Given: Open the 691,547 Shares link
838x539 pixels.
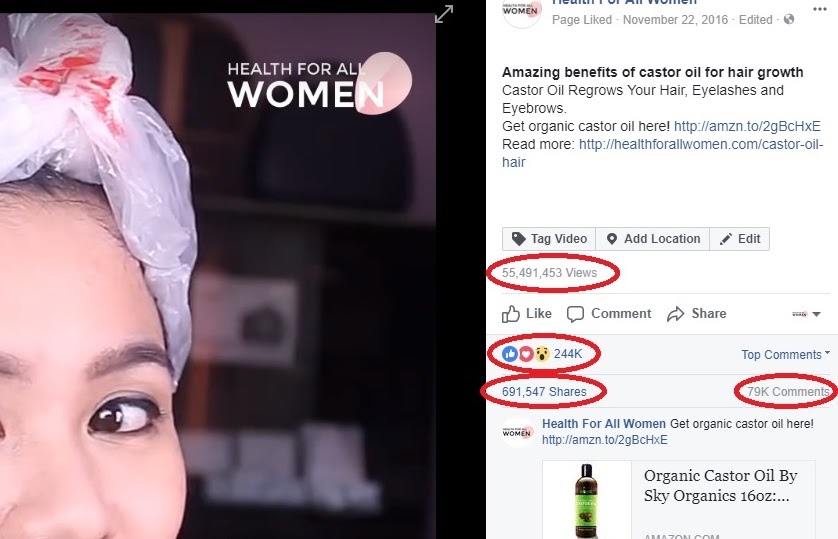Looking at the screenshot, I should coord(544,392).
